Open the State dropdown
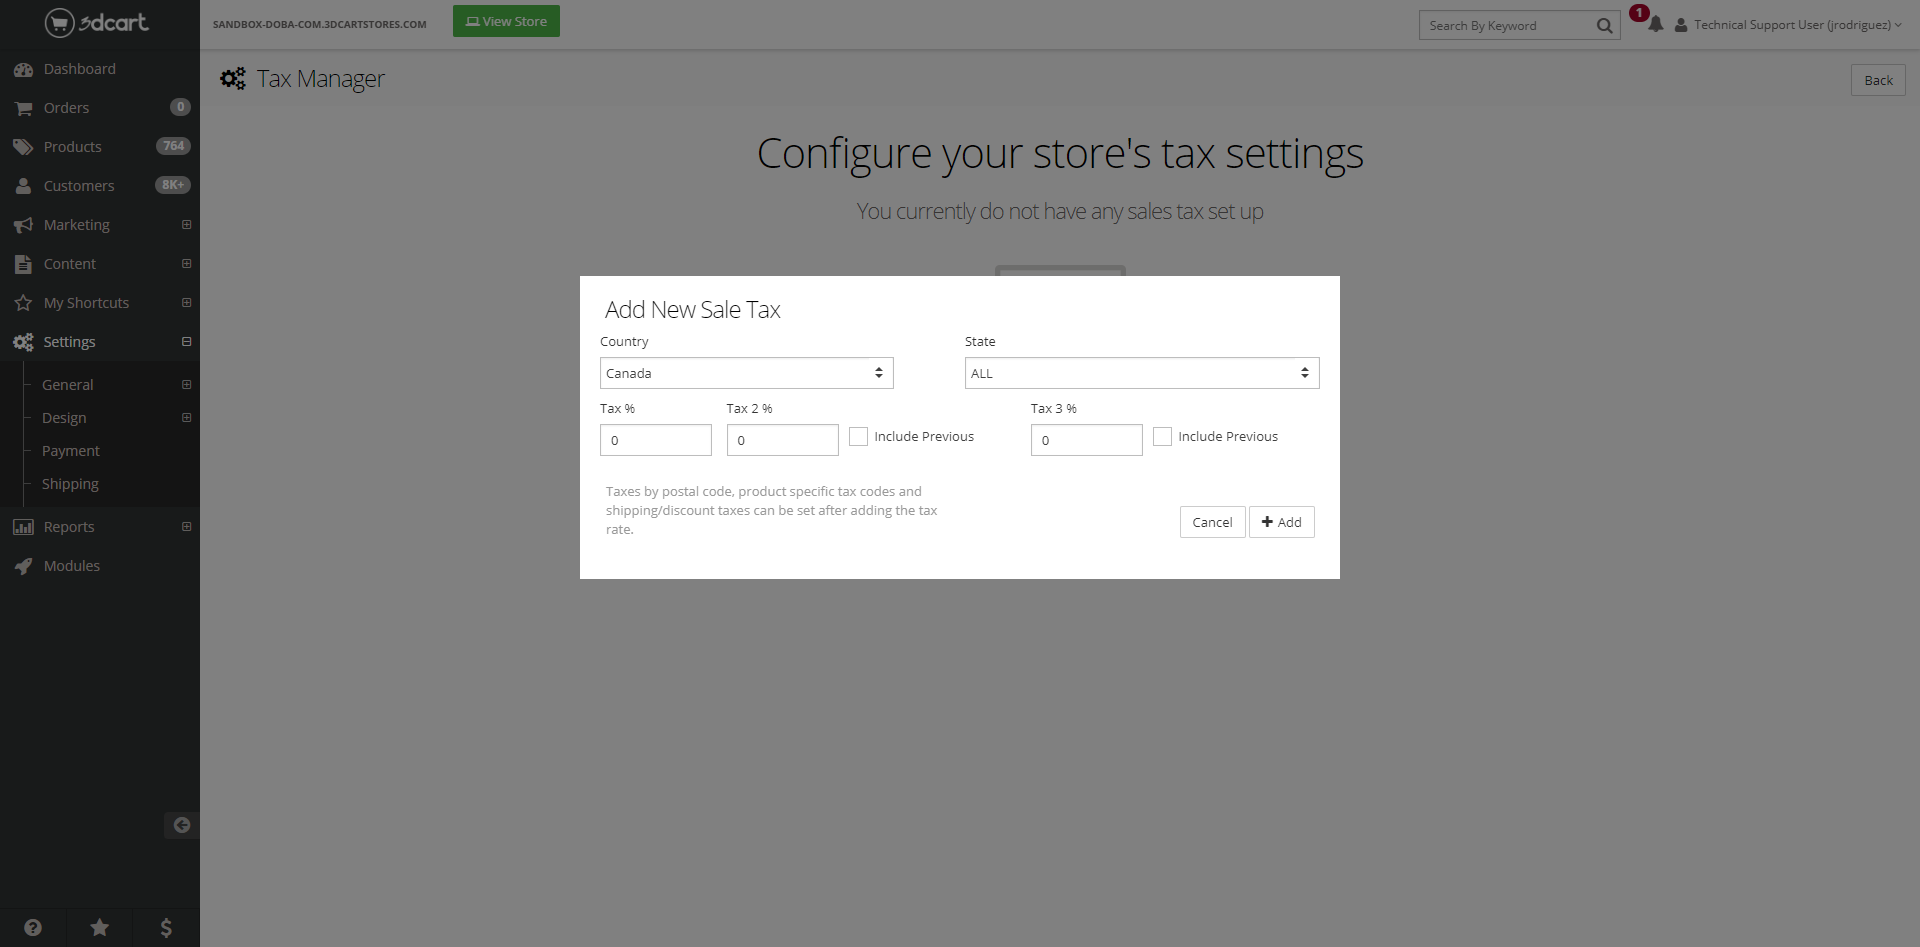The width and height of the screenshot is (1920, 947). [x=1141, y=373]
